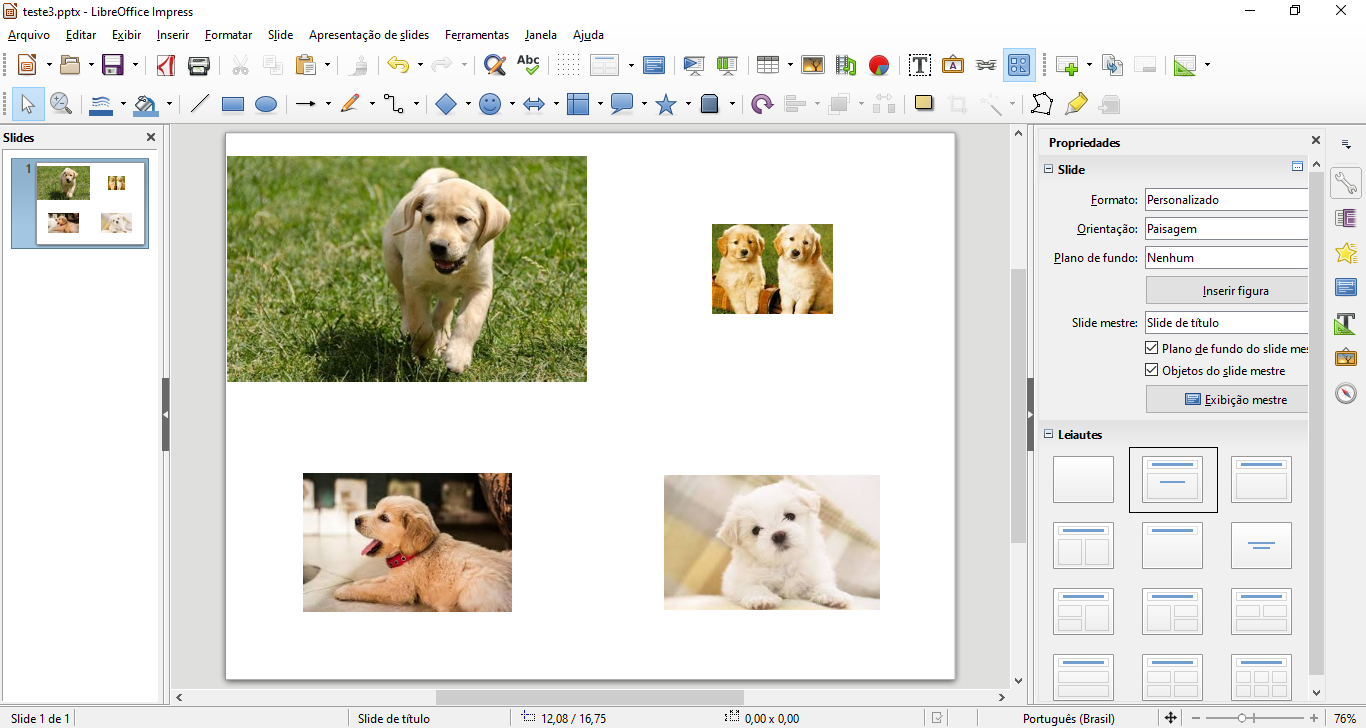Click the spelling check icon
Image resolution: width=1366 pixels, height=728 pixels.
(528, 65)
